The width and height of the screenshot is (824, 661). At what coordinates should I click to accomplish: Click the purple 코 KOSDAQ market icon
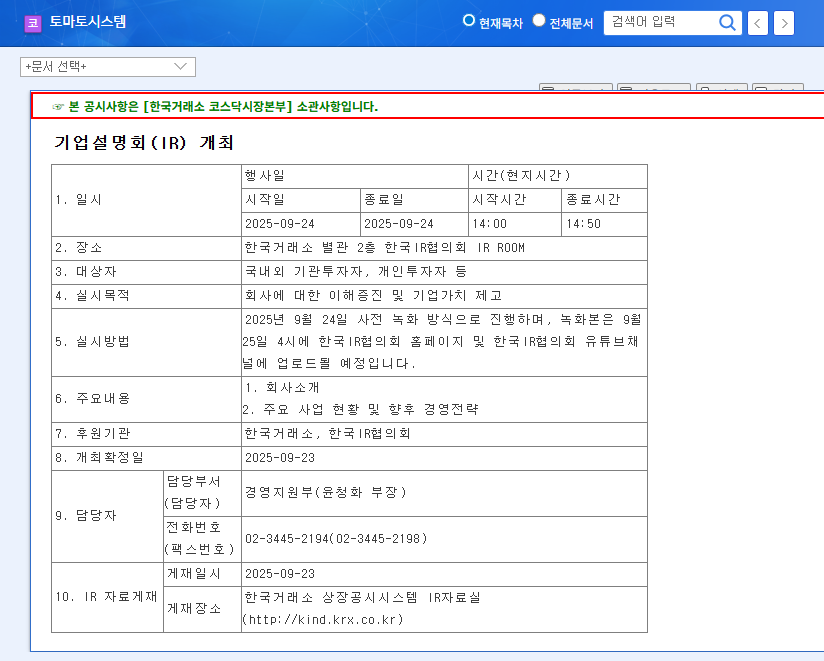tap(33, 23)
